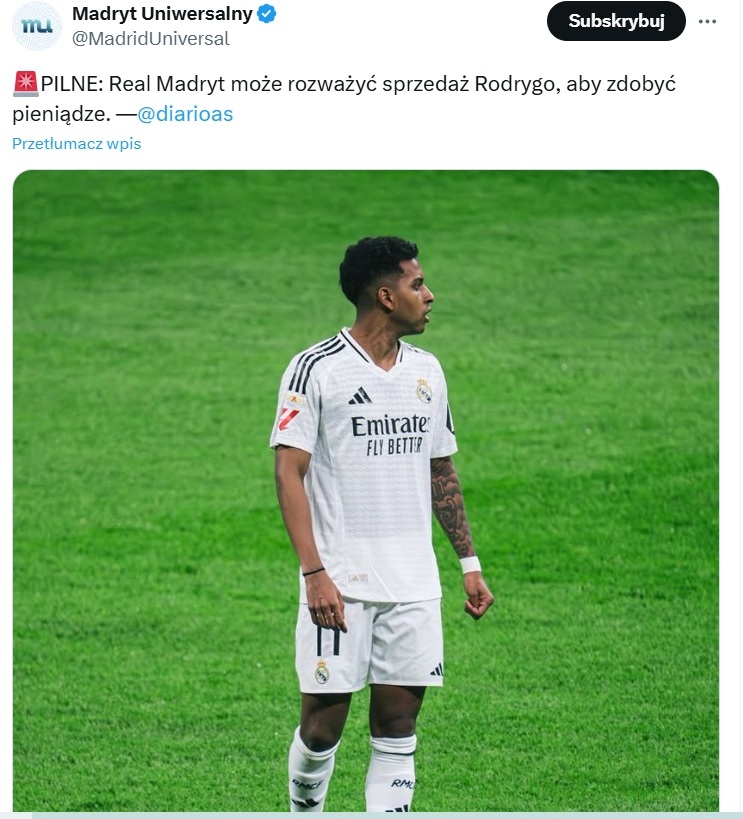Click the red siren emoji
Image resolution: width=743 pixels, height=819 pixels.
[x=26, y=84]
